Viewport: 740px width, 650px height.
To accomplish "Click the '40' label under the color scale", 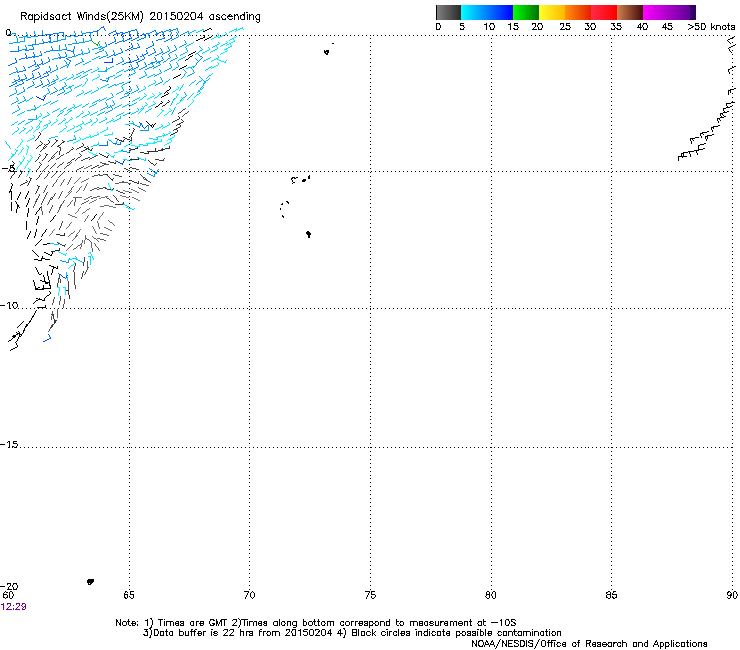I will [642, 26].
